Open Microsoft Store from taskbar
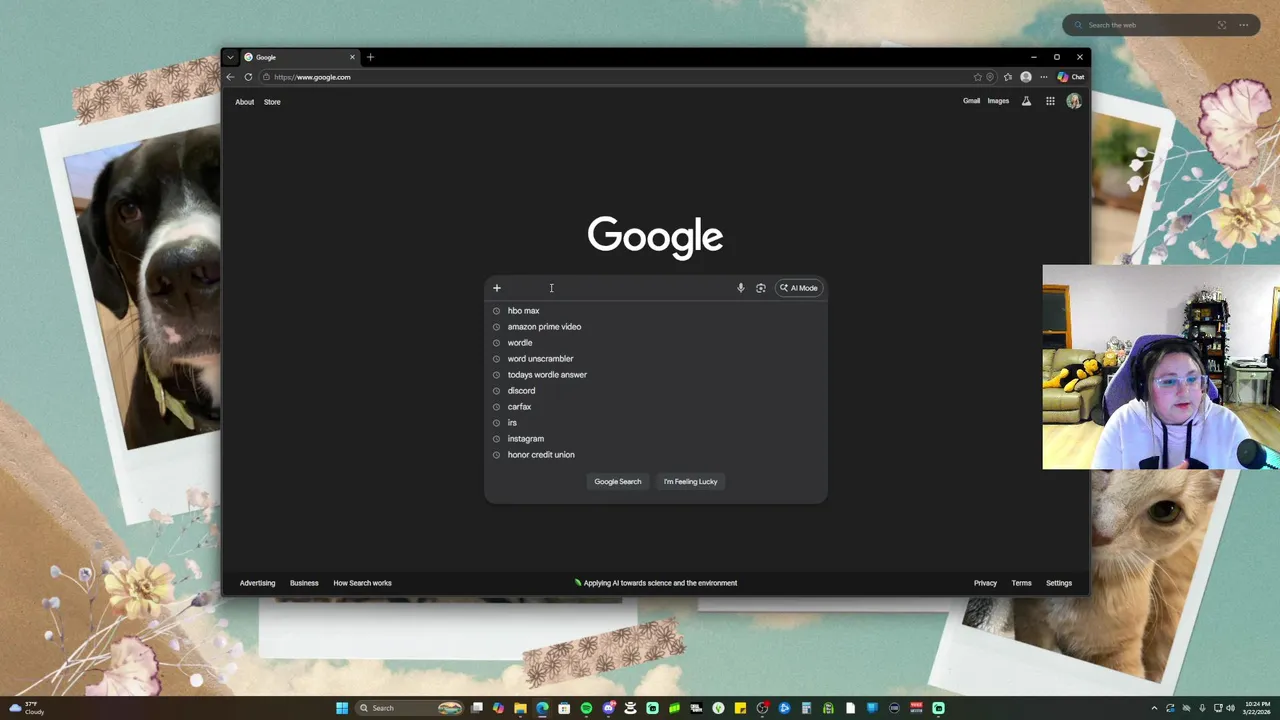The image size is (1280, 720). pos(564,708)
